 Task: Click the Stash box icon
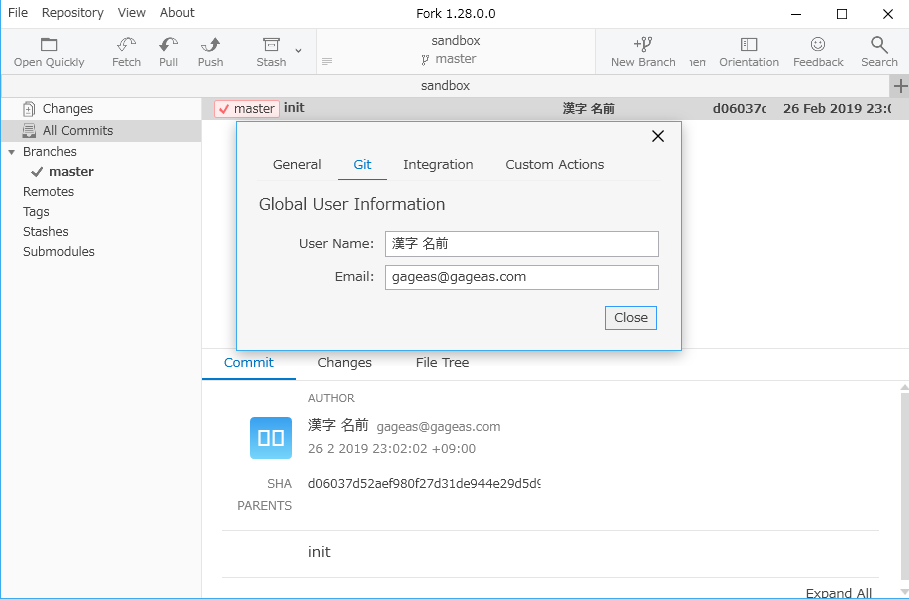271,45
